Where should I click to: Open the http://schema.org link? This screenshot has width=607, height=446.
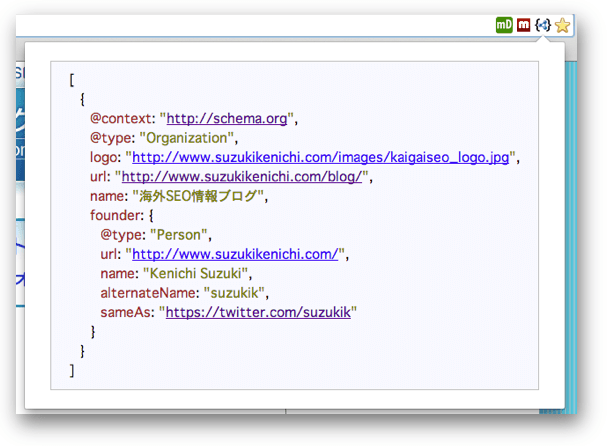(227, 118)
